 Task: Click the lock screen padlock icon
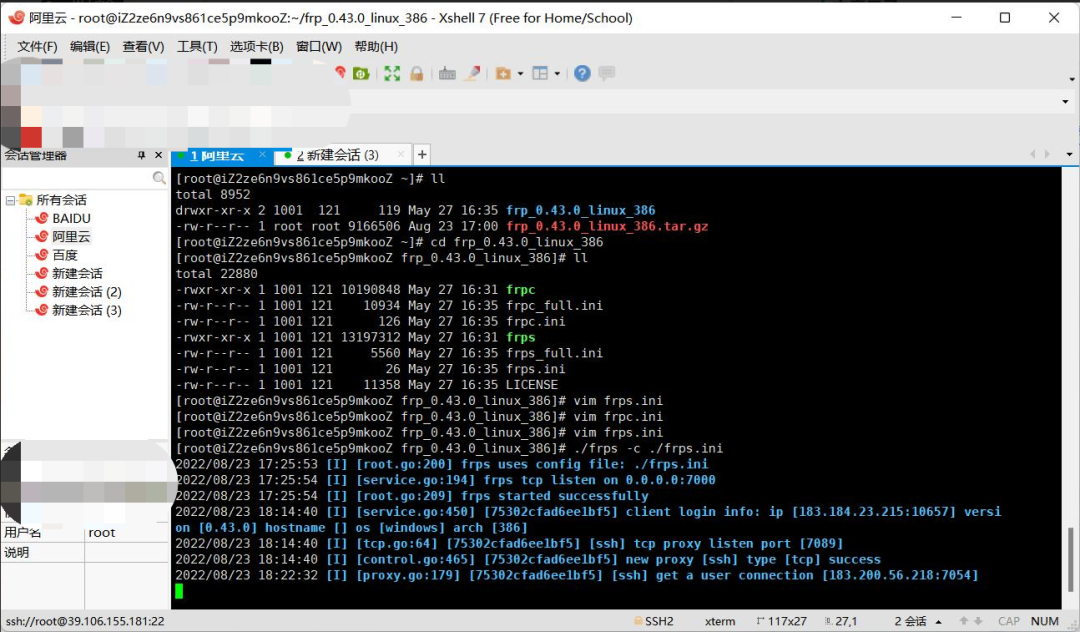417,74
